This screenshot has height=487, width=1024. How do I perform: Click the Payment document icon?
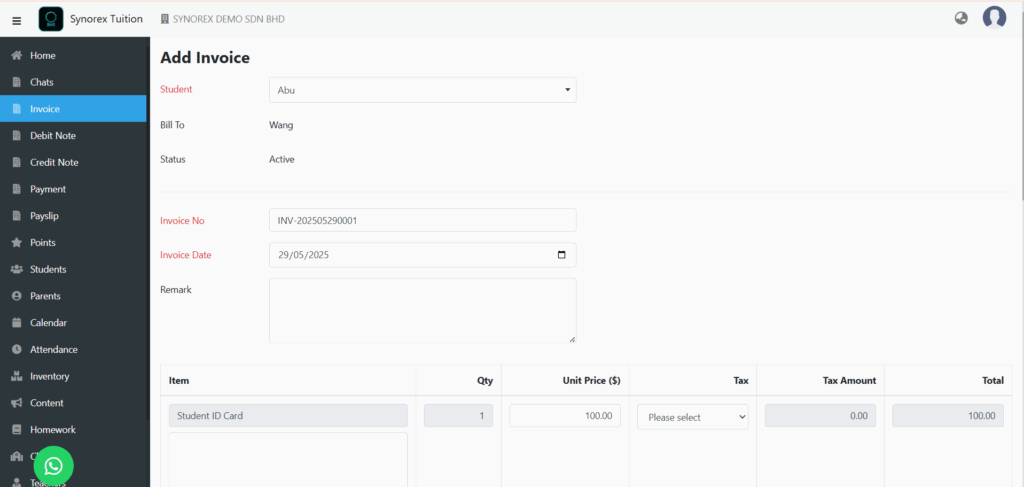point(17,189)
